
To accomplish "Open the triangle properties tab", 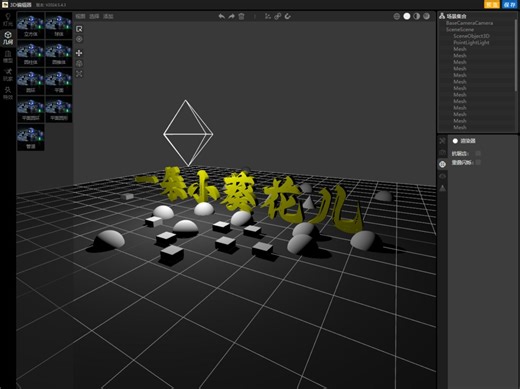I will pyautogui.click(x=442, y=188).
